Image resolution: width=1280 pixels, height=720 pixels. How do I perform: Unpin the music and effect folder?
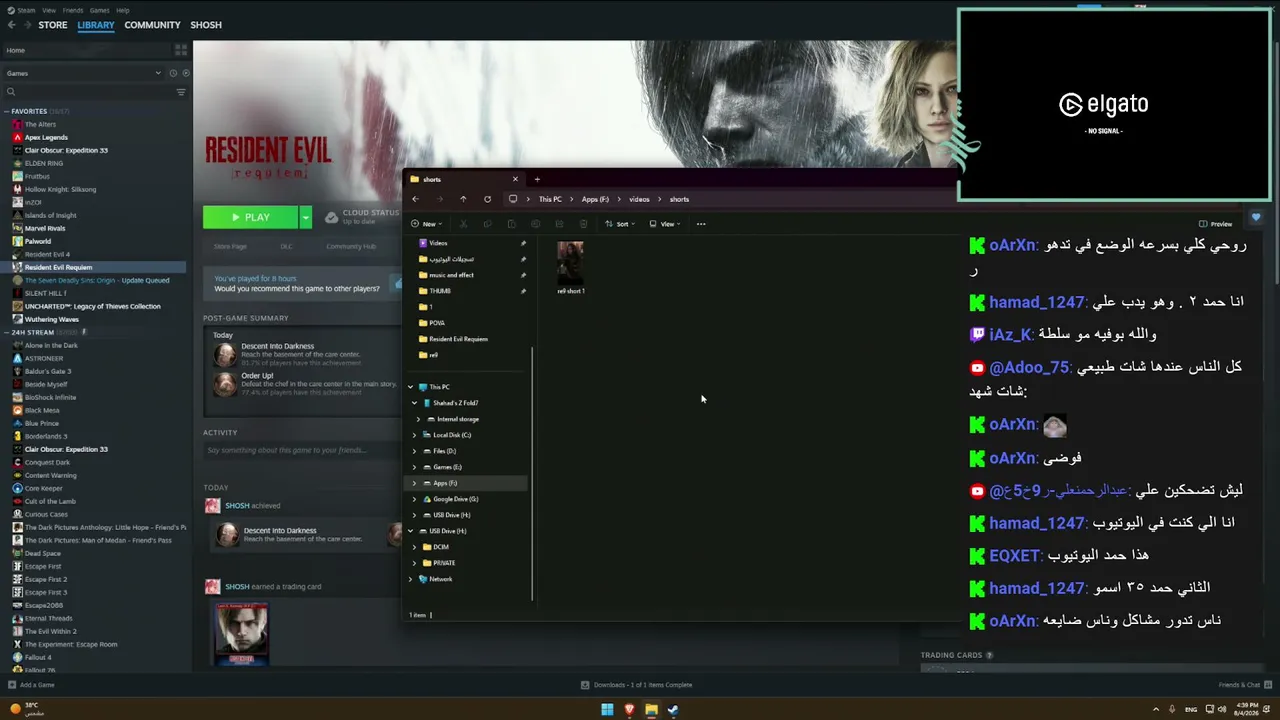523,275
